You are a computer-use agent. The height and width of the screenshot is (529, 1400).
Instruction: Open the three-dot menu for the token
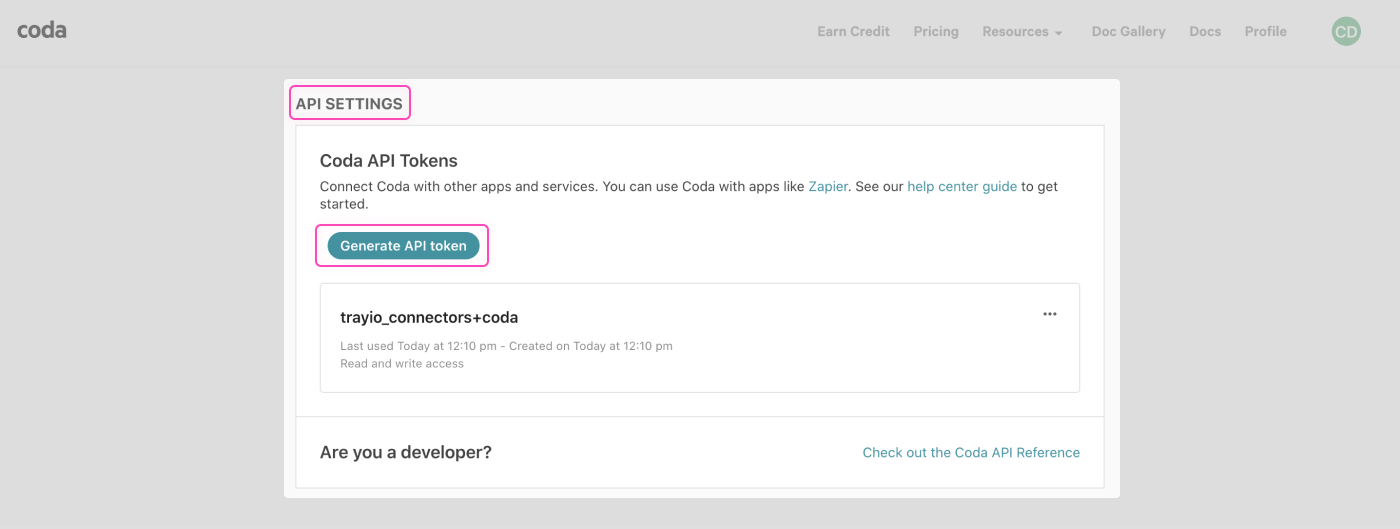pyautogui.click(x=1049, y=314)
